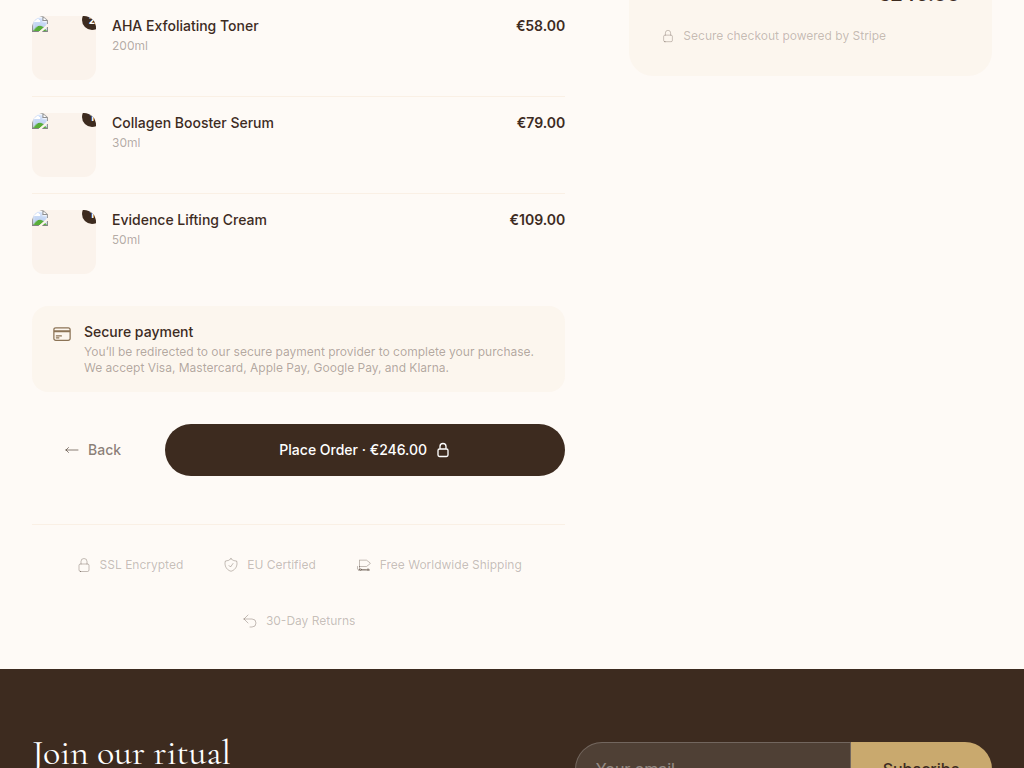Hit the Subscribe button
This screenshot has width=1024, height=768.
[920, 757]
